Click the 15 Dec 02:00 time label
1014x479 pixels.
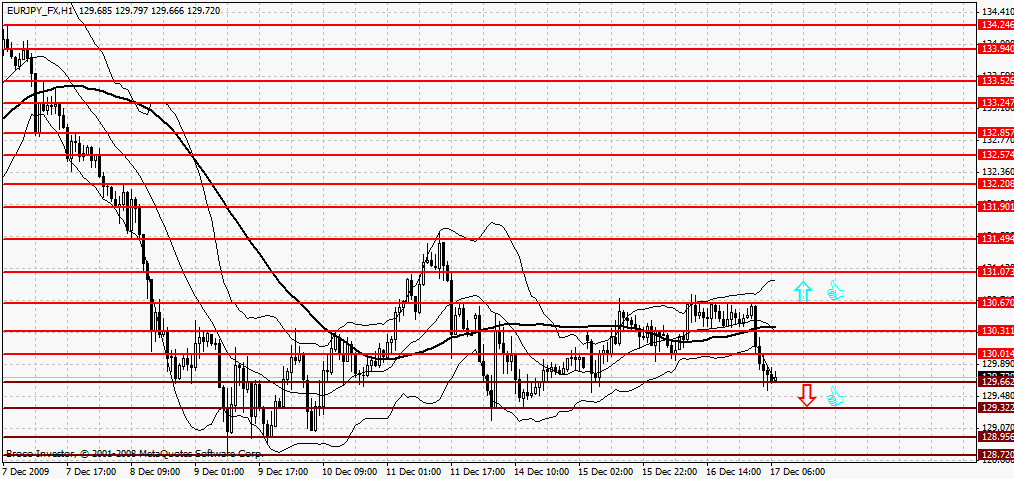(606, 472)
